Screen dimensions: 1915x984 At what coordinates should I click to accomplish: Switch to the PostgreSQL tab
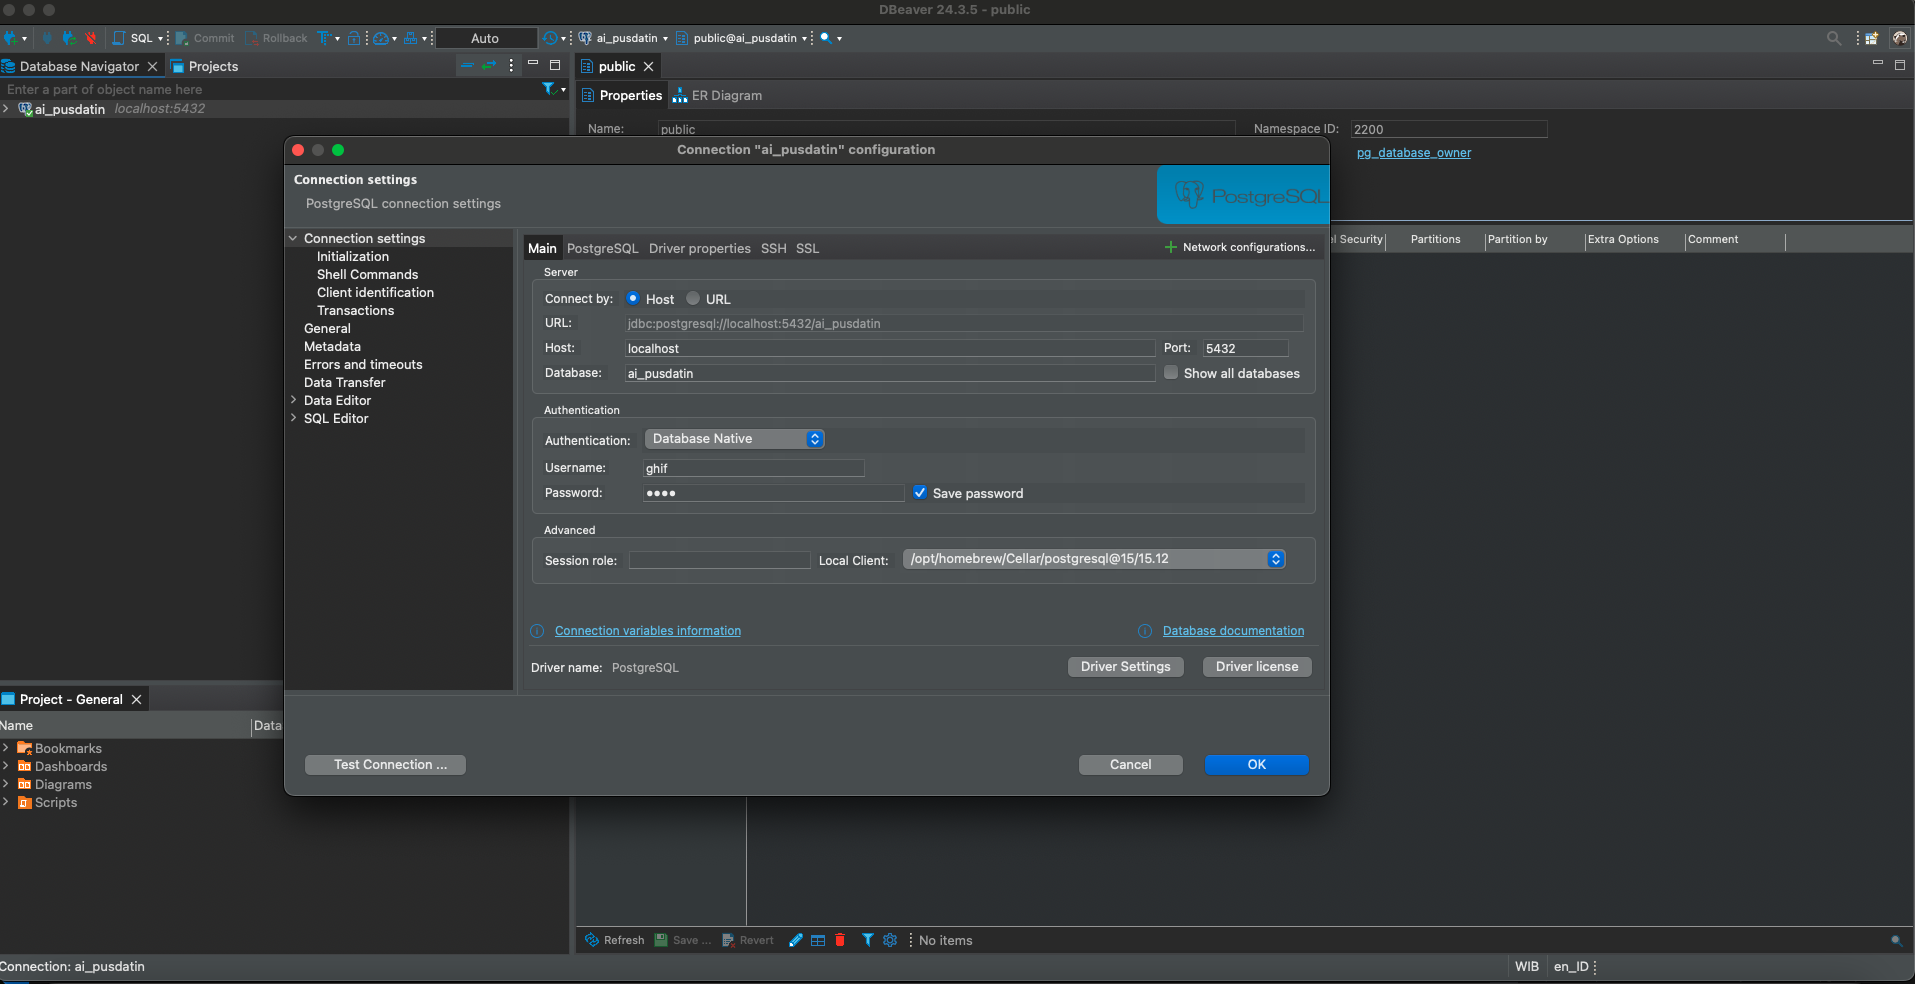[x=602, y=248]
